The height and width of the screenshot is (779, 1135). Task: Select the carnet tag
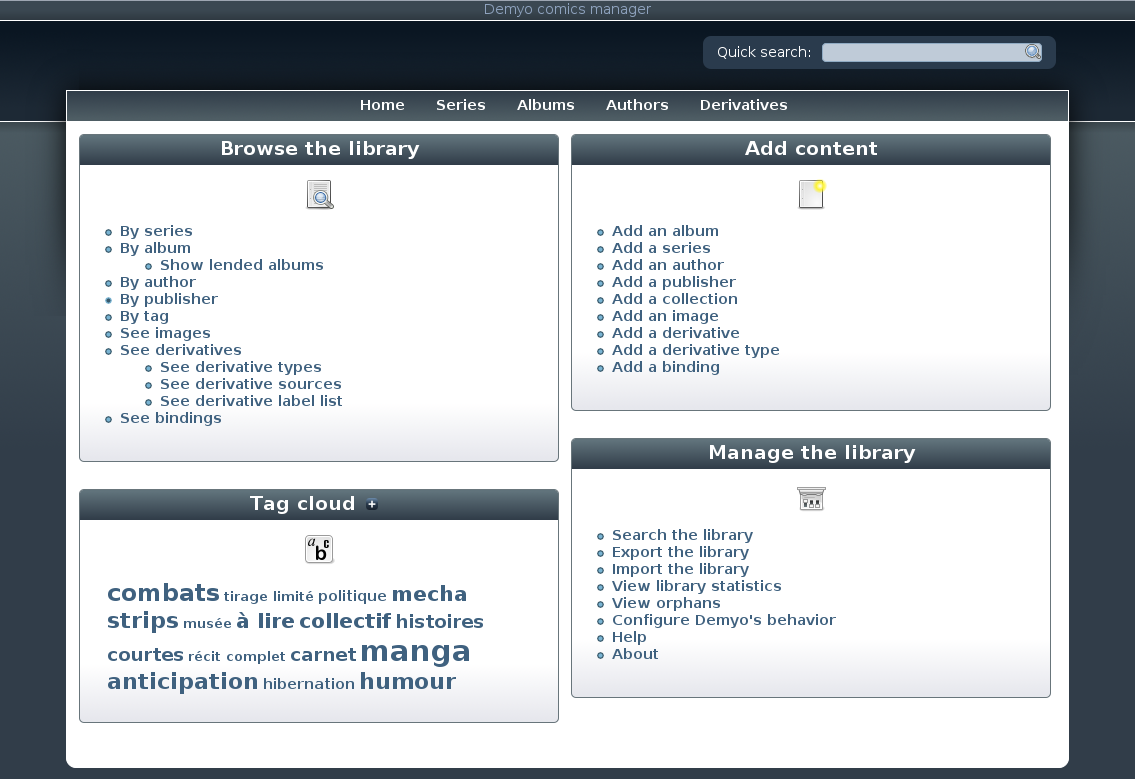[x=323, y=655]
